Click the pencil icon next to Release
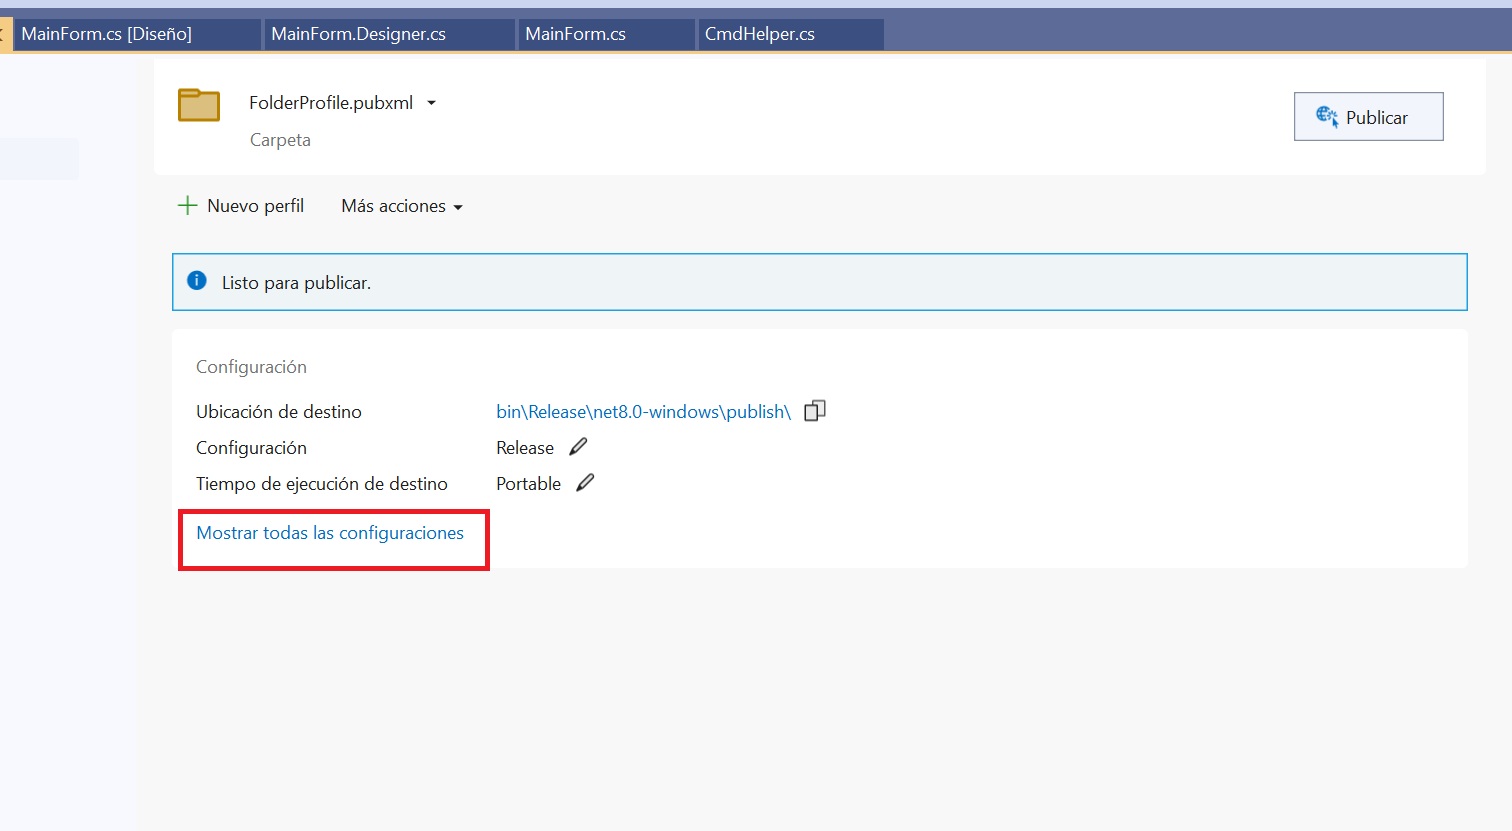The width and height of the screenshot is (1512, 831). [578, 447]
